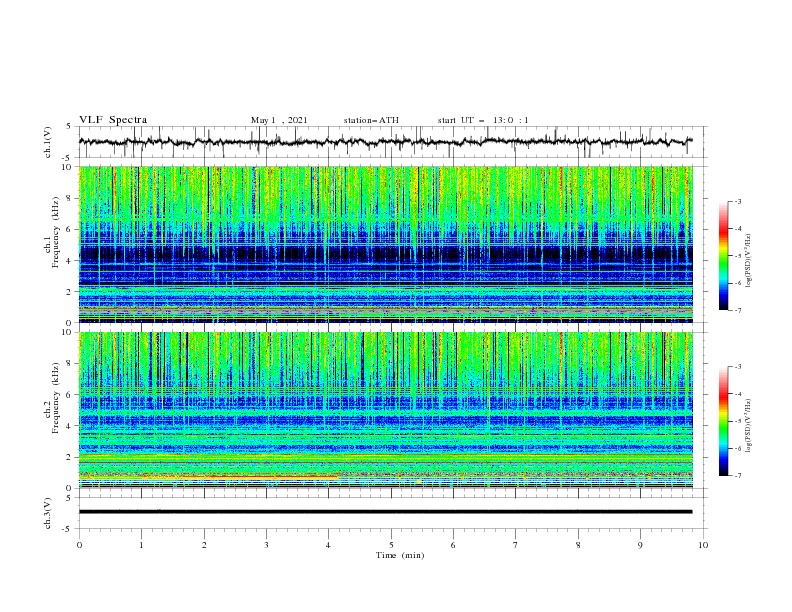
Task: Click the "ch.1(V)" axis label
Action: (x=48, y=142)
